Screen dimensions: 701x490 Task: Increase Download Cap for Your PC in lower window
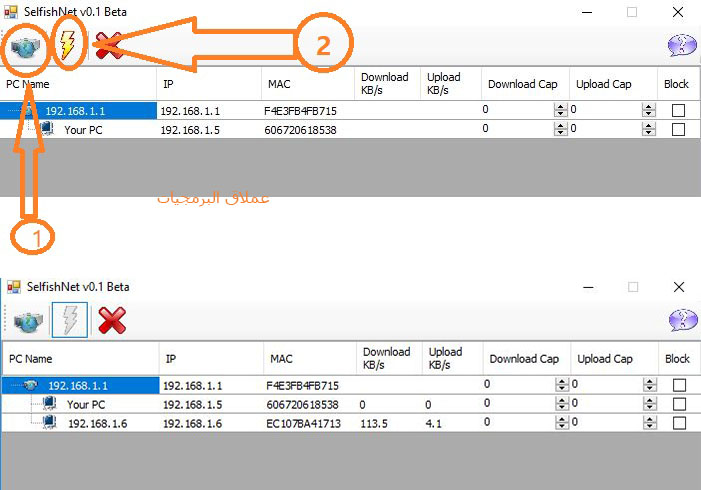[562, 400]
